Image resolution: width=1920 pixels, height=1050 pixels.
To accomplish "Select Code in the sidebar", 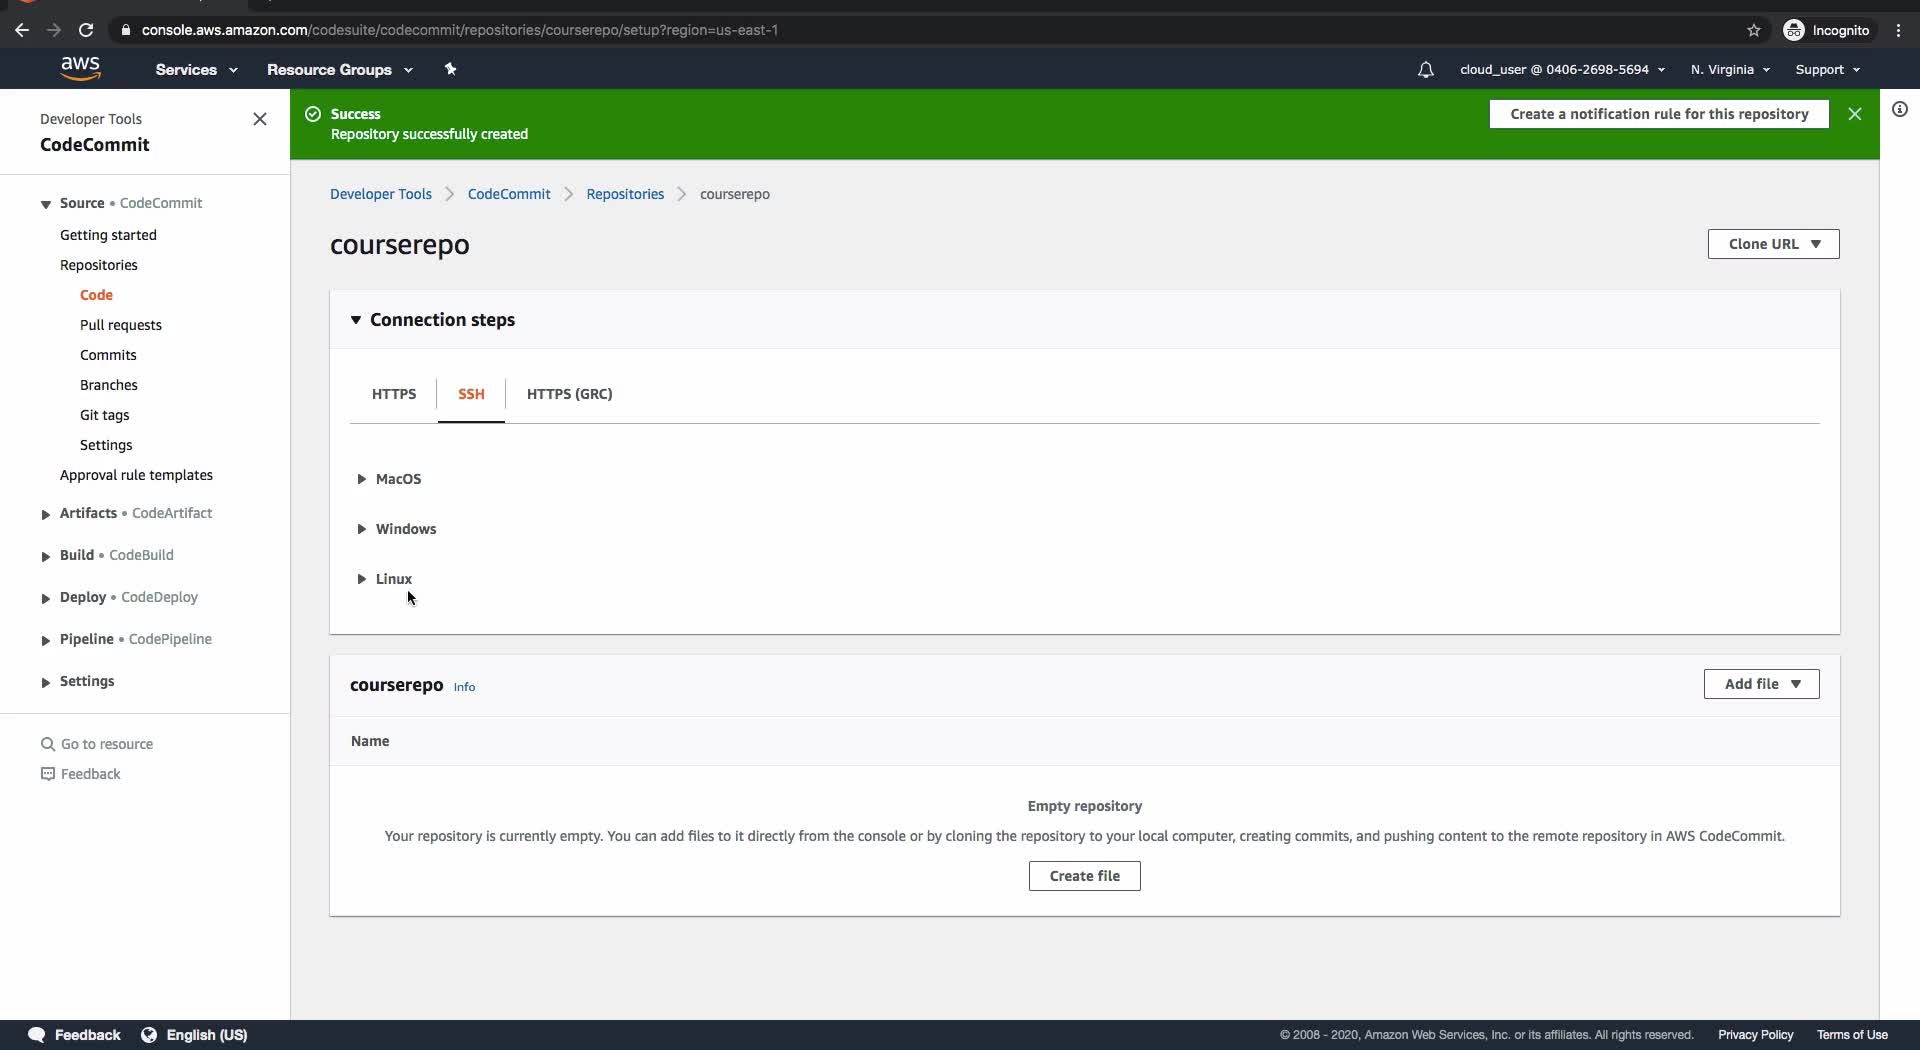I will [96, 295].
